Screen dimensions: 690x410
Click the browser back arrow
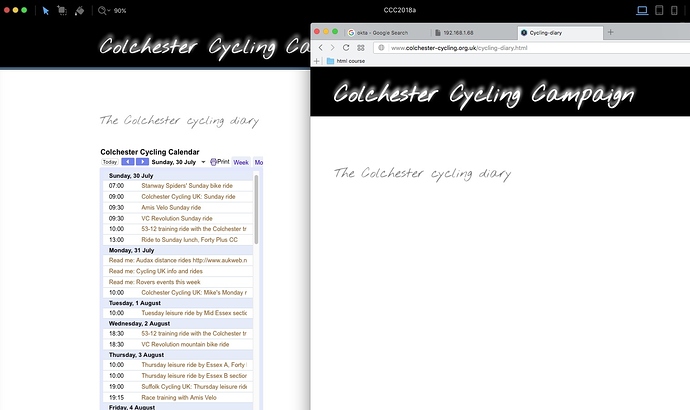click(x=321, y=47)
